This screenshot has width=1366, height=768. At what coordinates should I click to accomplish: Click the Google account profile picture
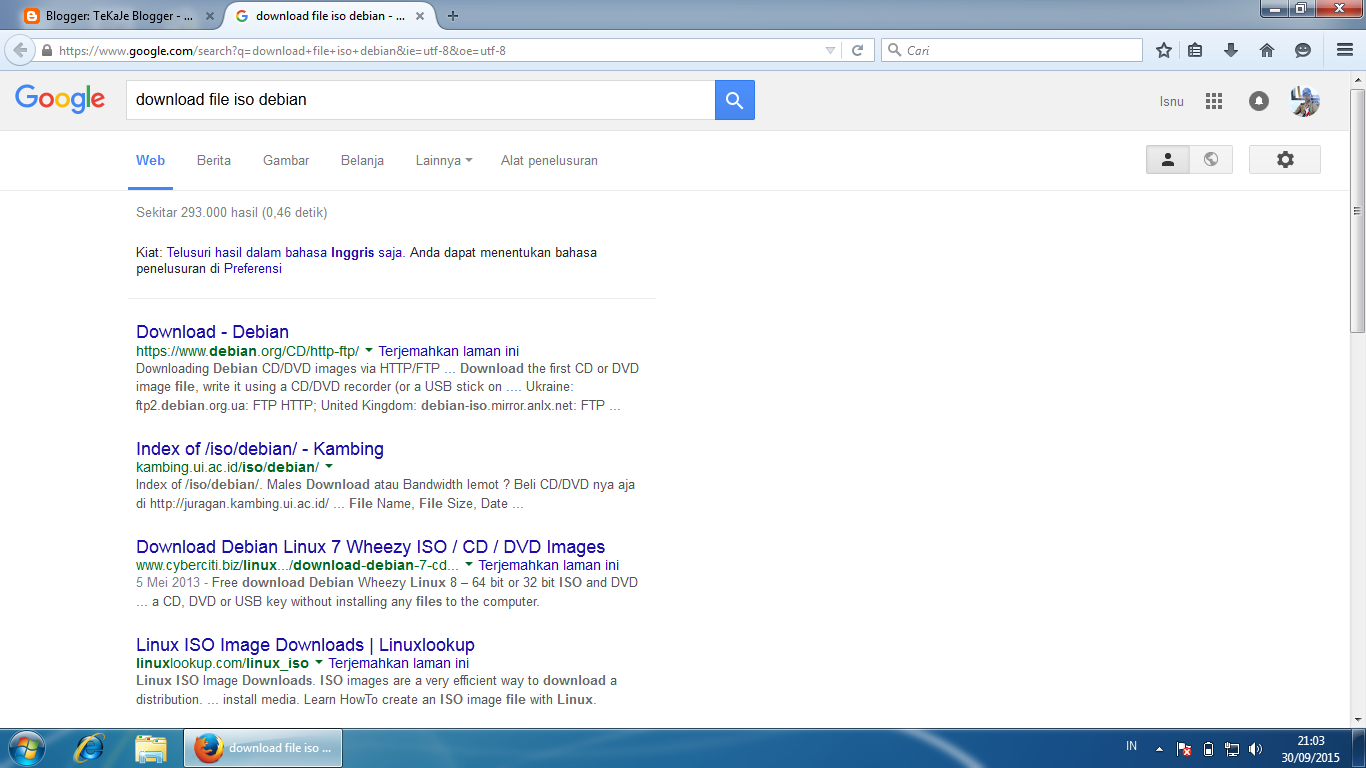(x=1305, y=101)
